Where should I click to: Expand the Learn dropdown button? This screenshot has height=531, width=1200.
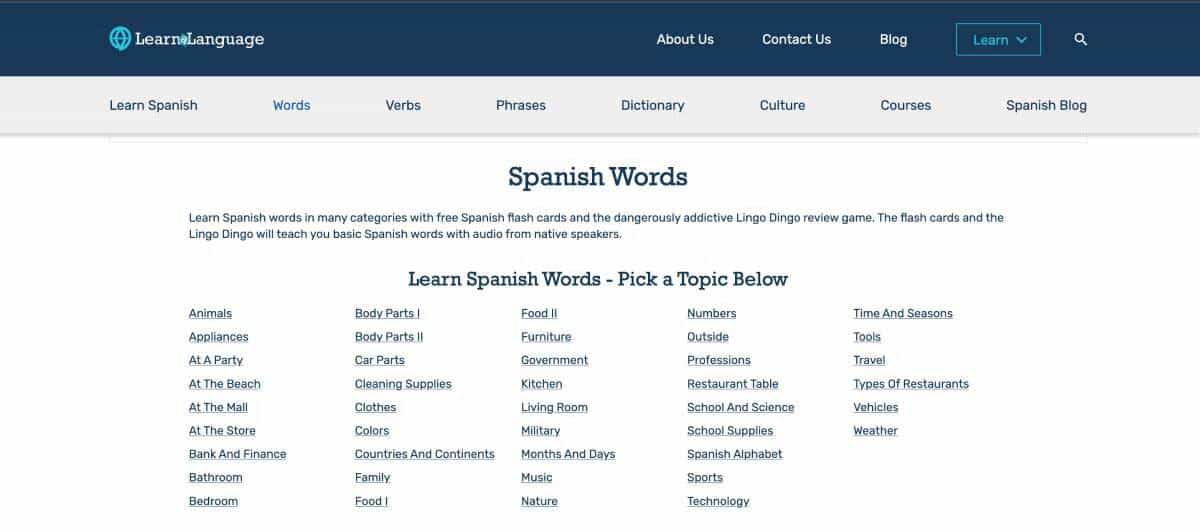click(x=998, y=40)
